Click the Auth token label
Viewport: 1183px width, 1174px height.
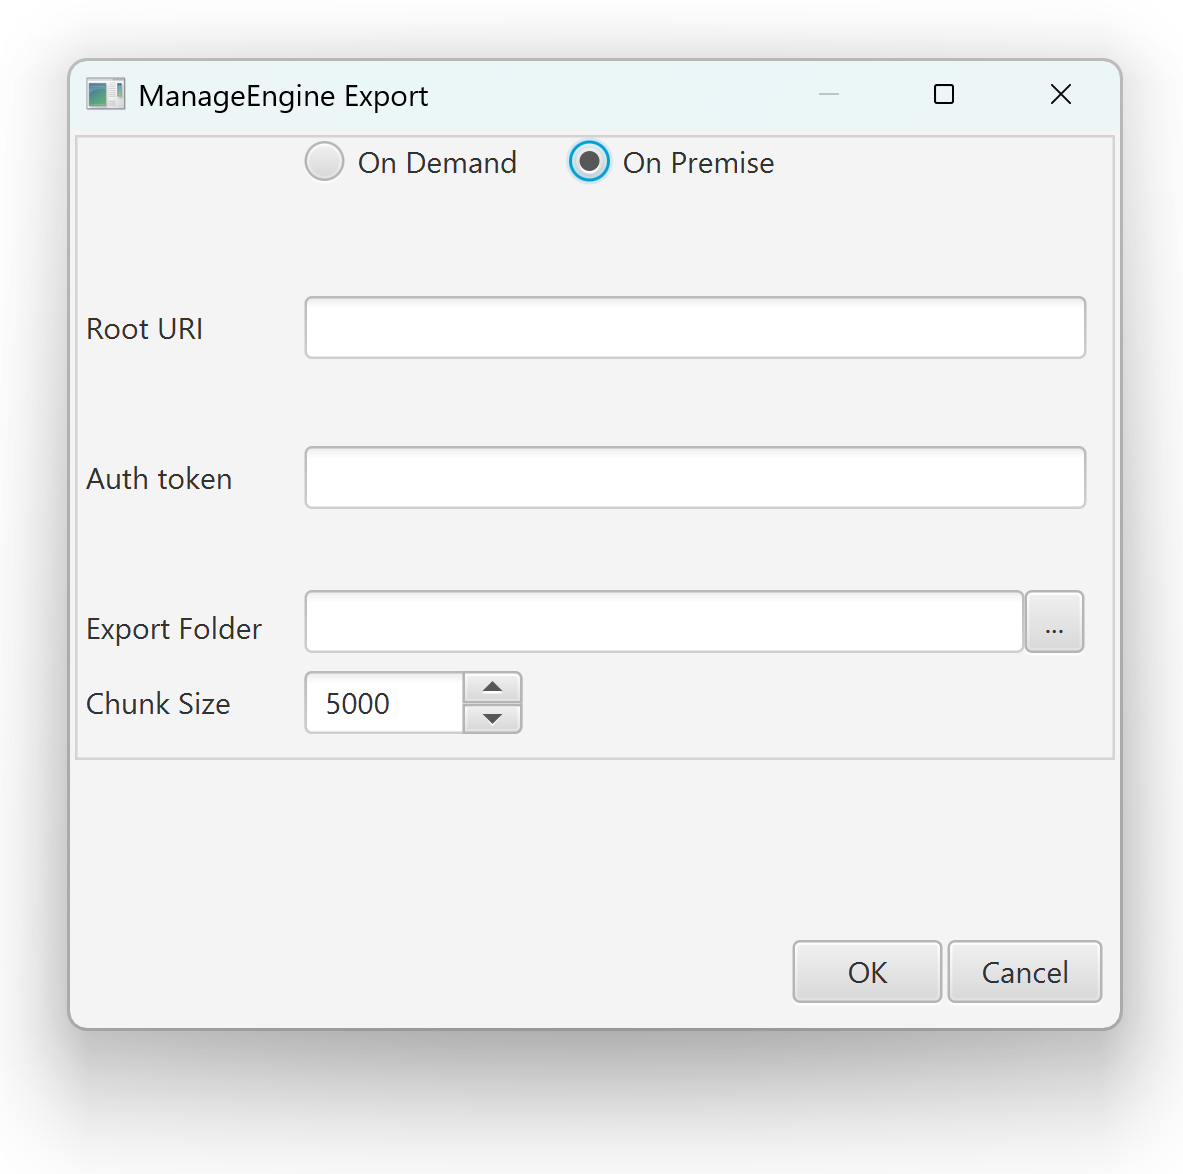pos(159,479)
